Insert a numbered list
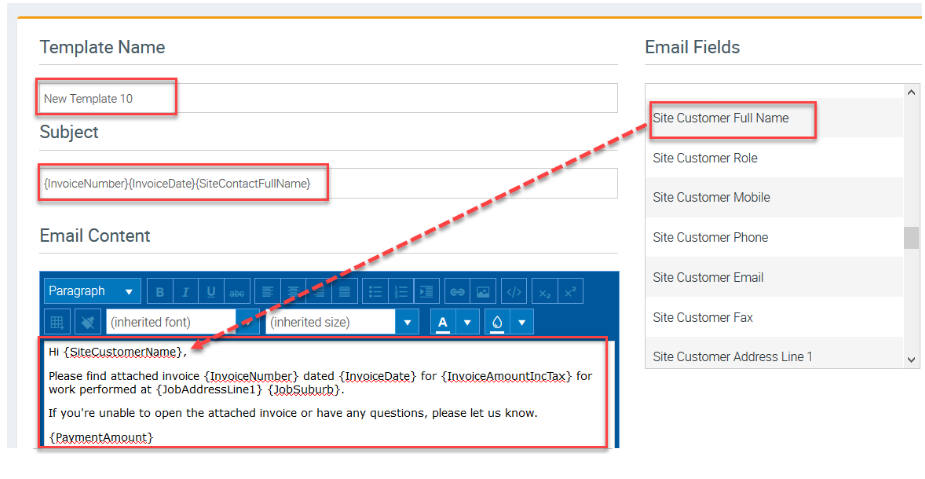Image resolution: width=925 pixels, height=479 pixels. click(x=402, y=292)
